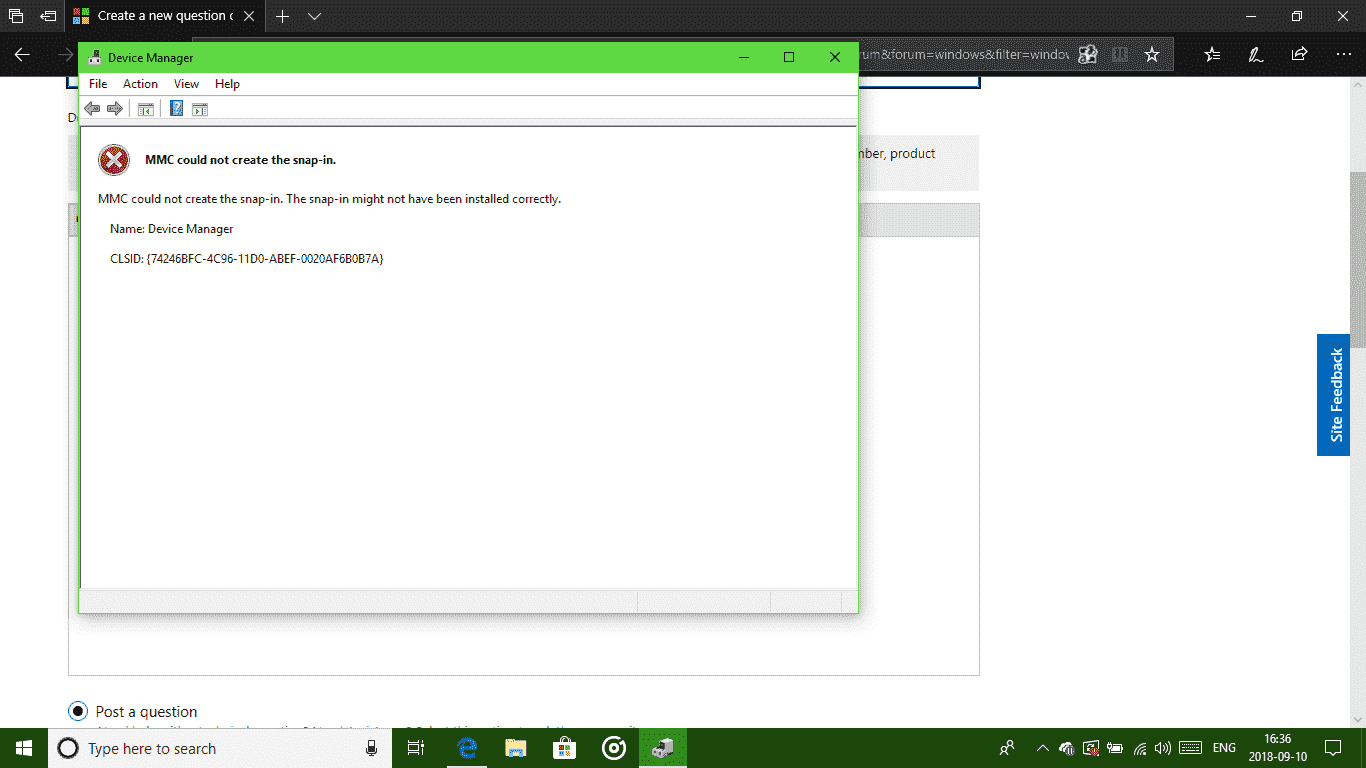Open a new tab in Edge
The width and height of the screenshot is (1366, 768).
pos(283,16)
